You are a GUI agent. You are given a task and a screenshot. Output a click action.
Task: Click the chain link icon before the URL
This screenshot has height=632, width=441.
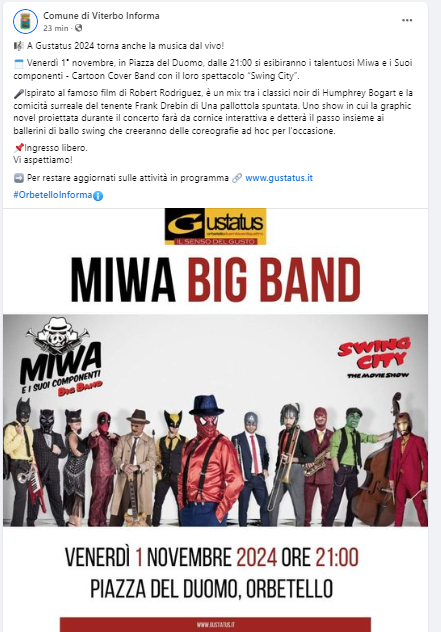pyautogui.click(x=237, y=178)
